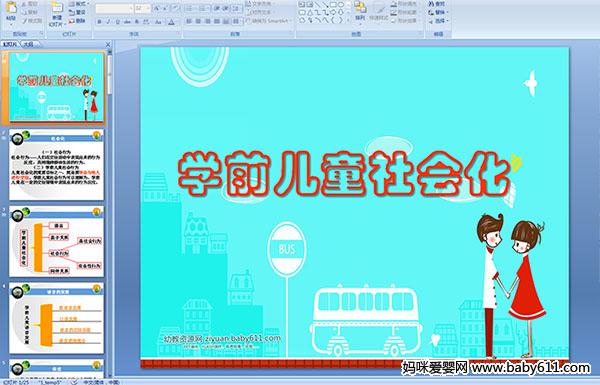Toggle Italic formatting in the font group
Screen dimensions: 600x385
point(108,22)
